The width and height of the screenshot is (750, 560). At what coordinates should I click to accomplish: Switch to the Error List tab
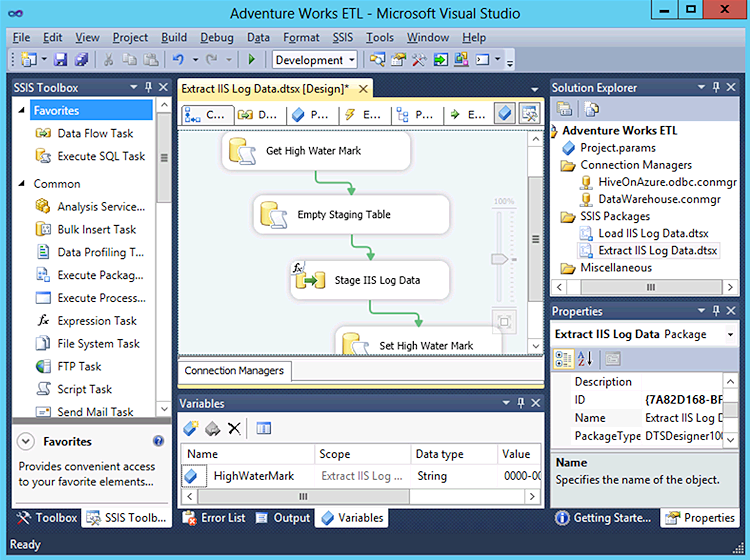point(214,518)
